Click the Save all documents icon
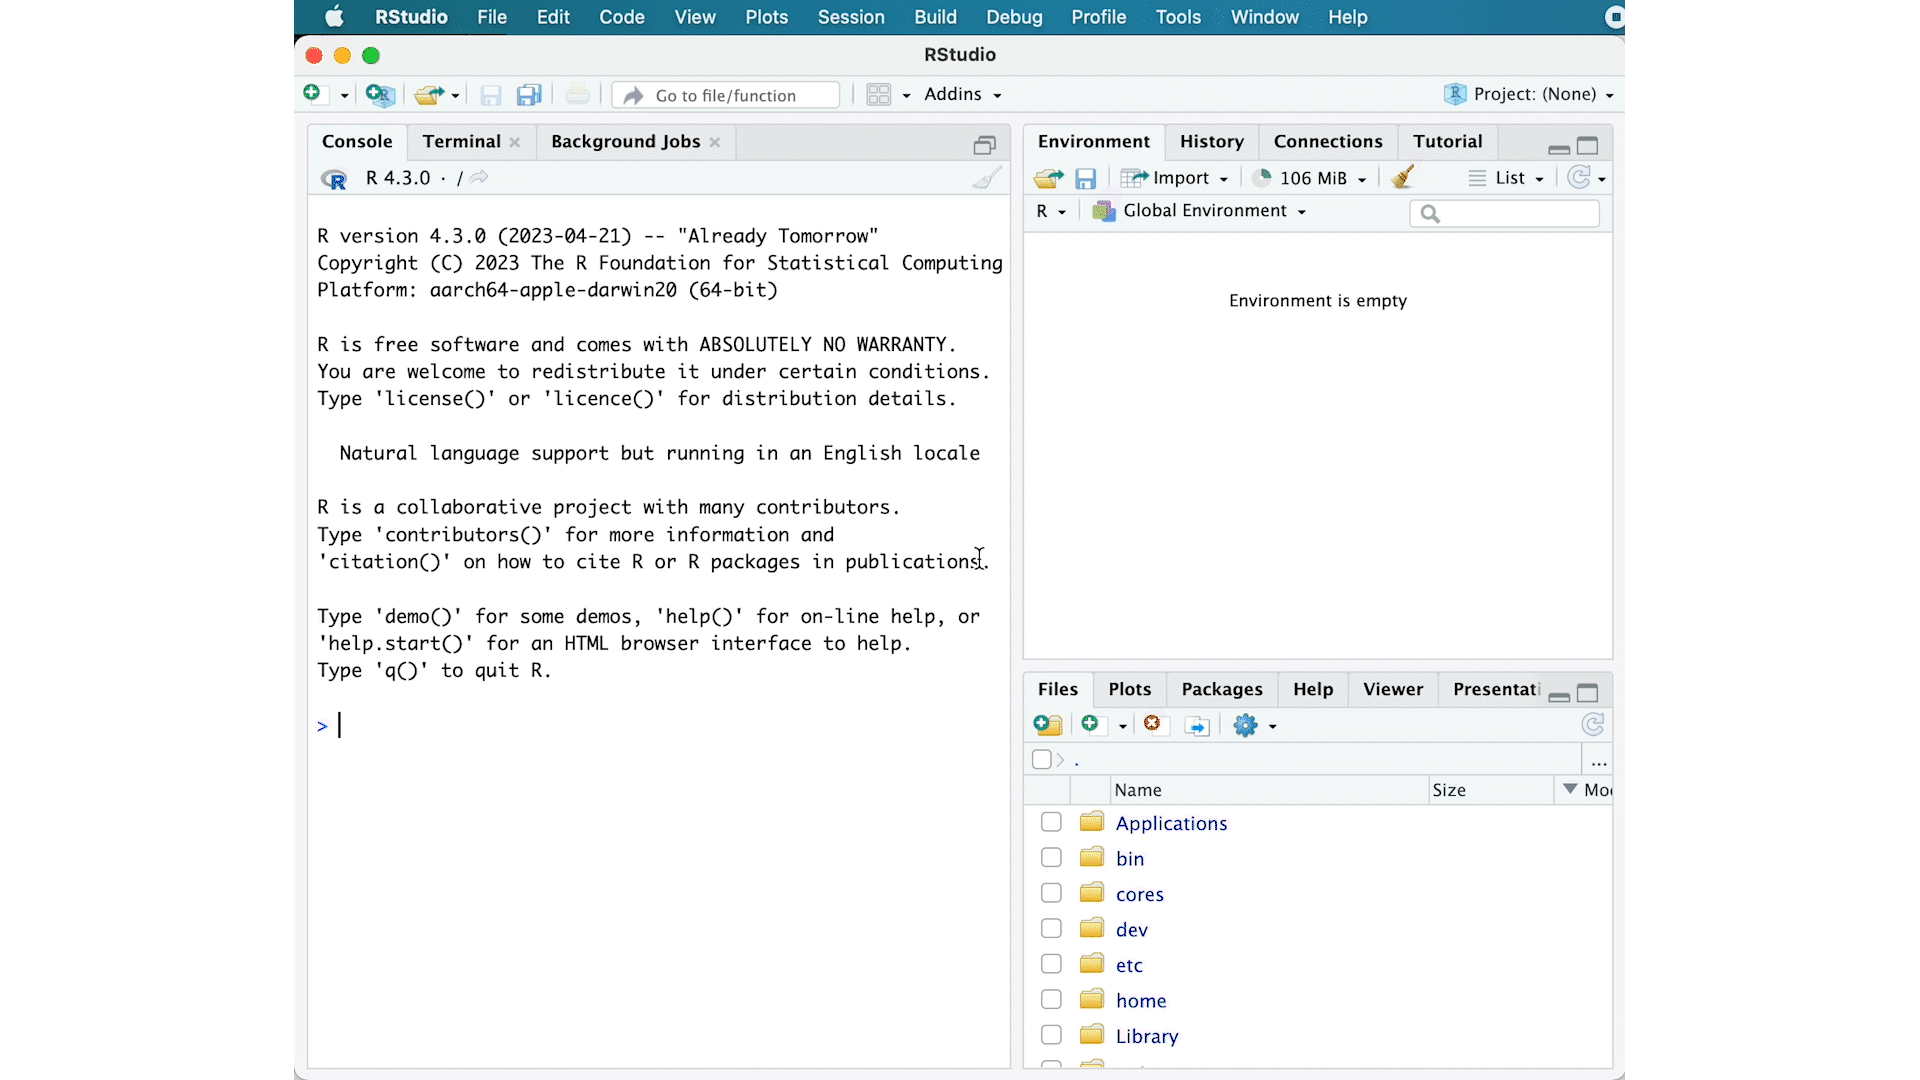 click(529, 95)
